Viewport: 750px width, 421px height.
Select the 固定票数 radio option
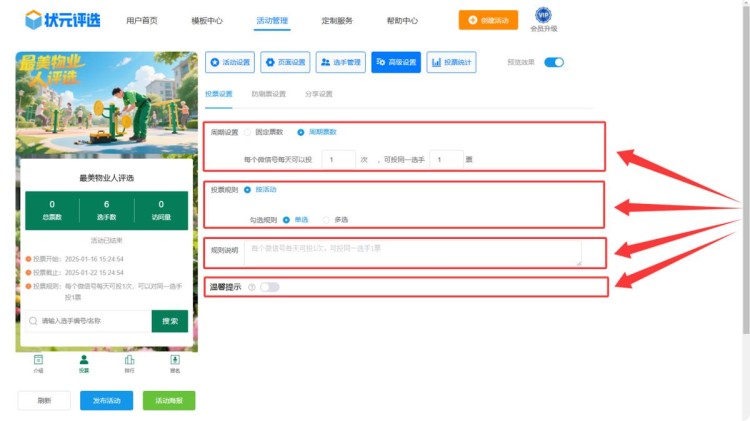pyautogui.click(x=248, y=132)
